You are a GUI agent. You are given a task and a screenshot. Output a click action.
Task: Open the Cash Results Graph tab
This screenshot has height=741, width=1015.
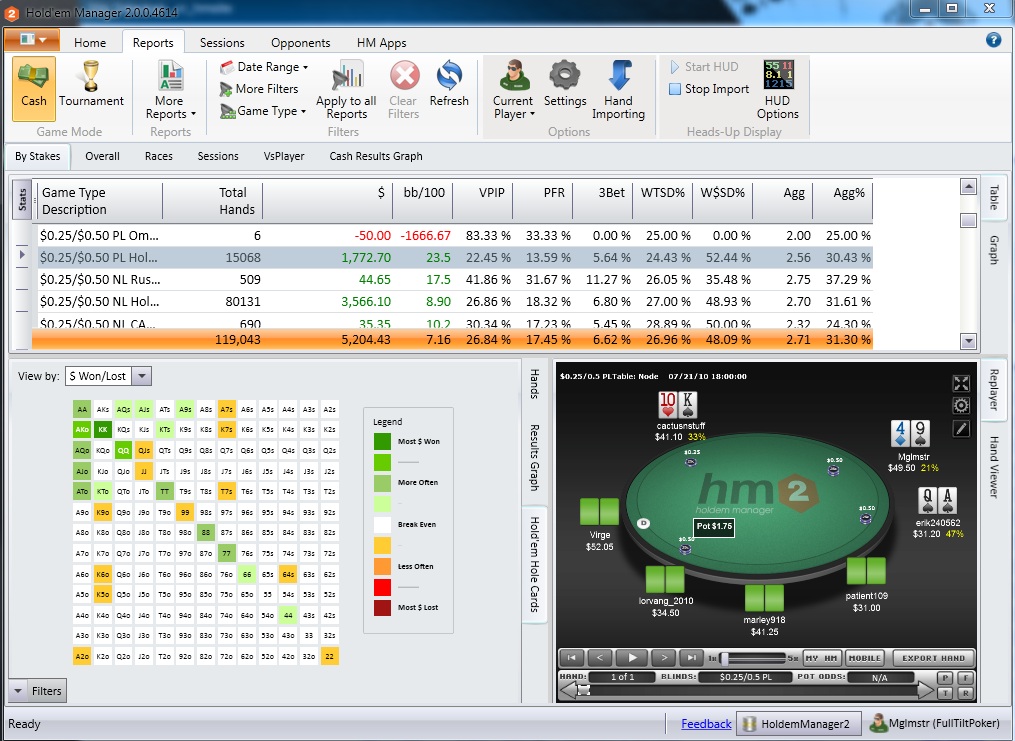coord(375,156)
